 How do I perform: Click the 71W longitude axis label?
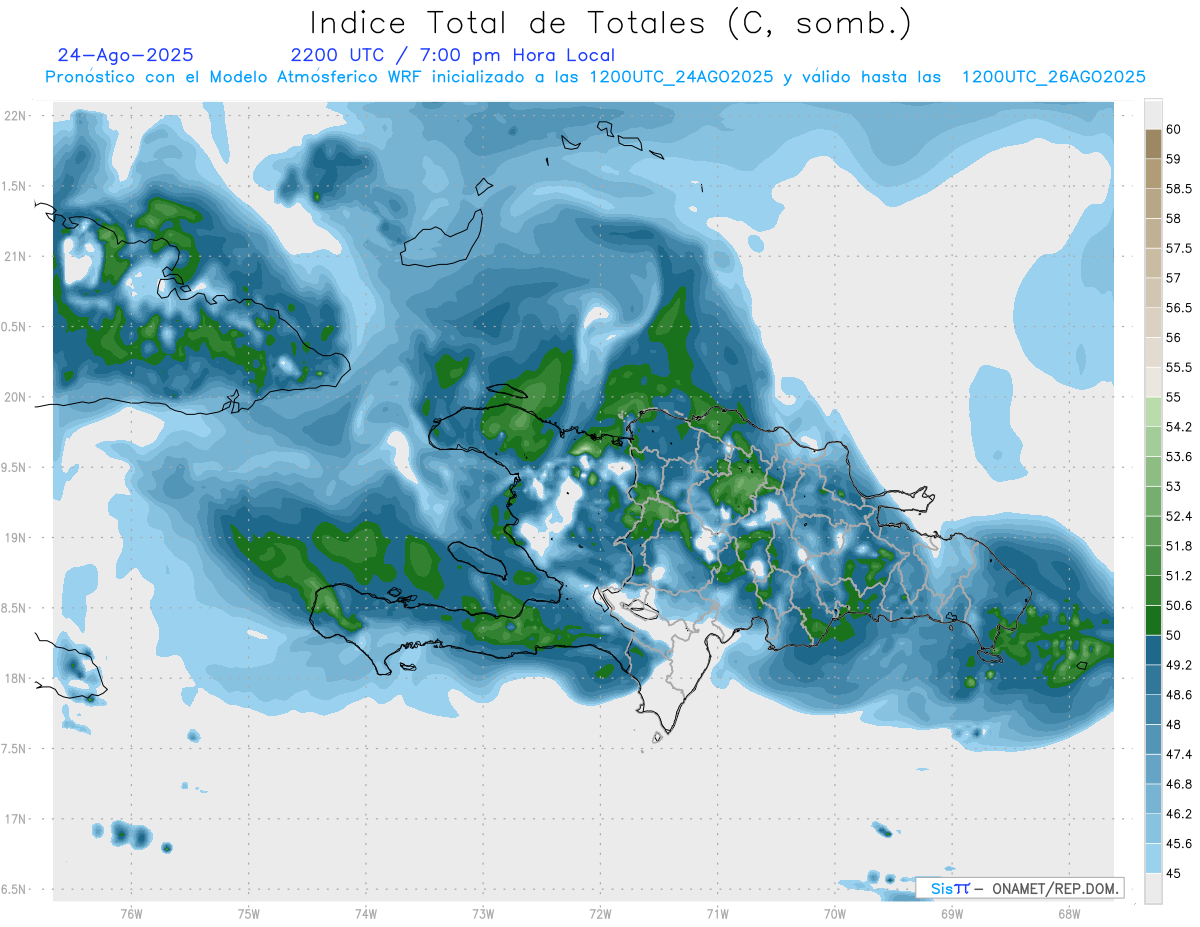point(717,914)
